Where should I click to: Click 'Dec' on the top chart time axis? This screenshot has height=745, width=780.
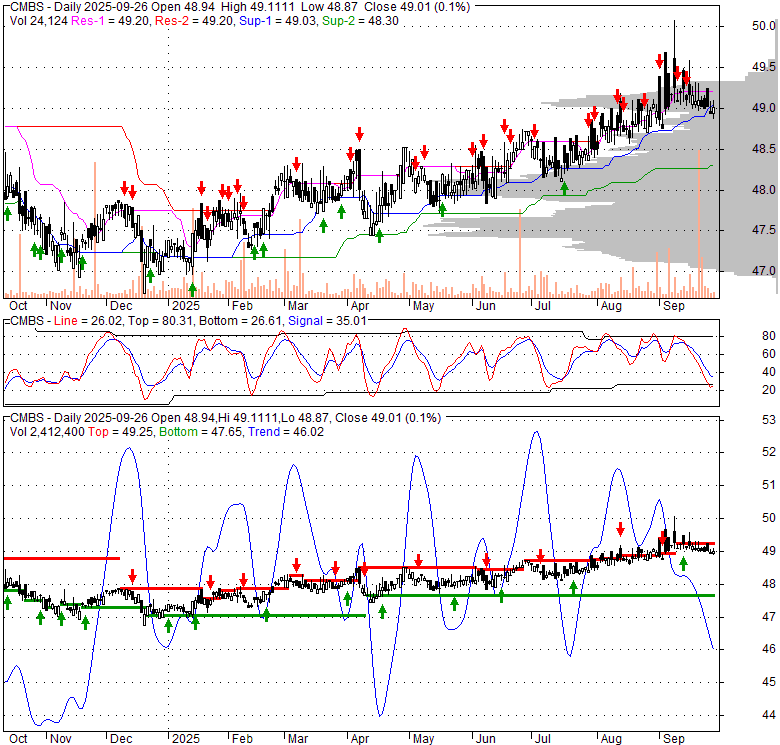(121, 306)
